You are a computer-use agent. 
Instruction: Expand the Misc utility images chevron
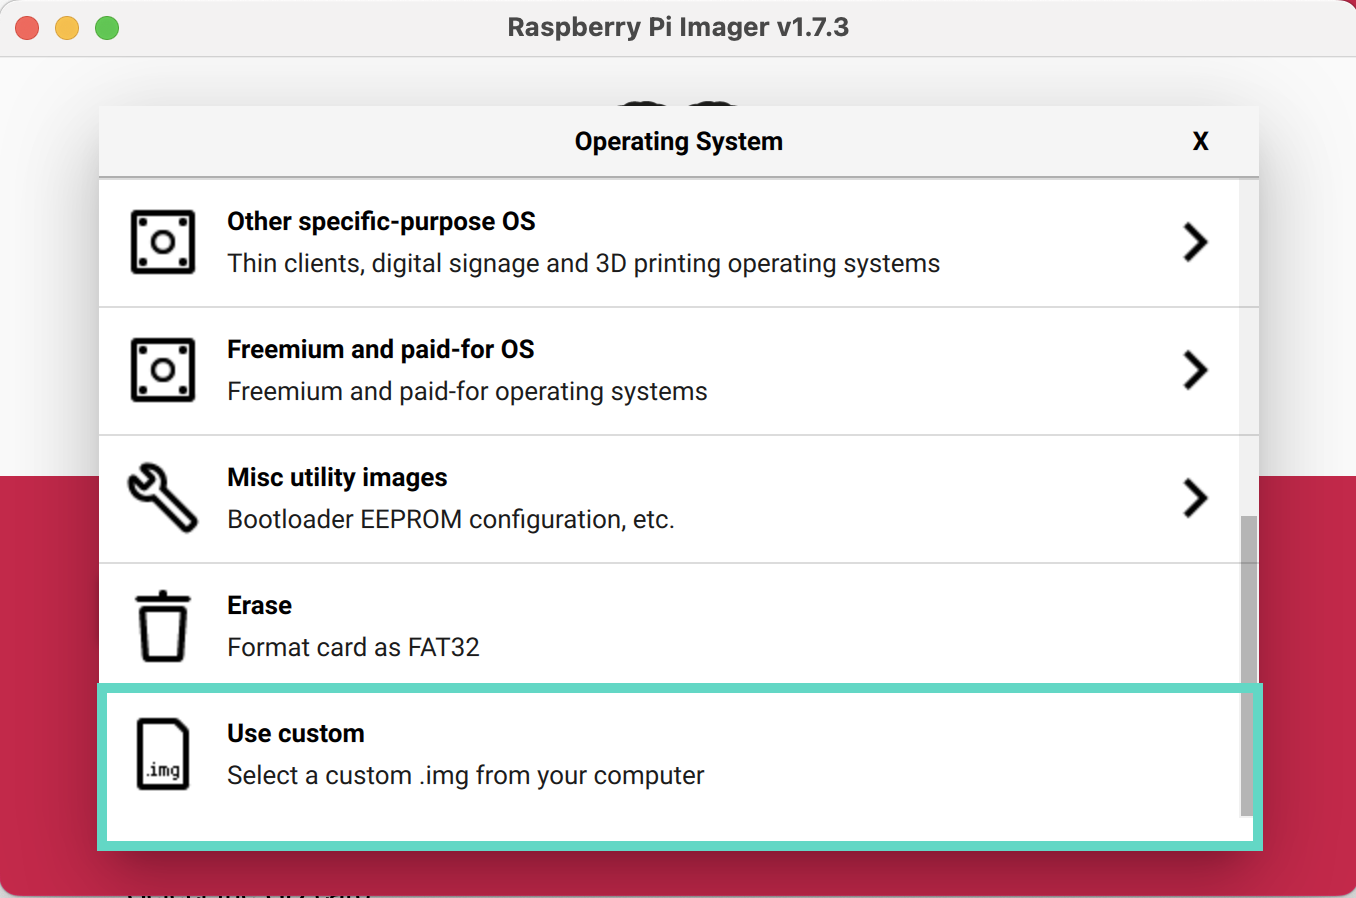coord(1195,498)
